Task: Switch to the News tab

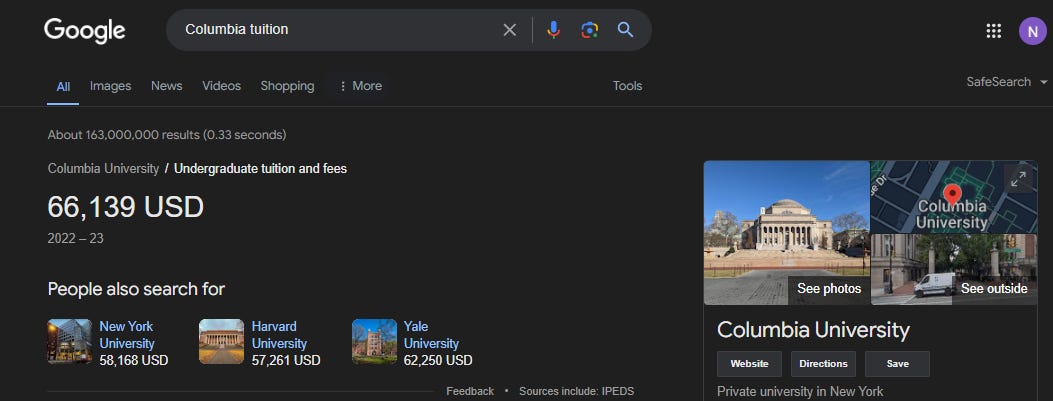Action: click(167, 86)
